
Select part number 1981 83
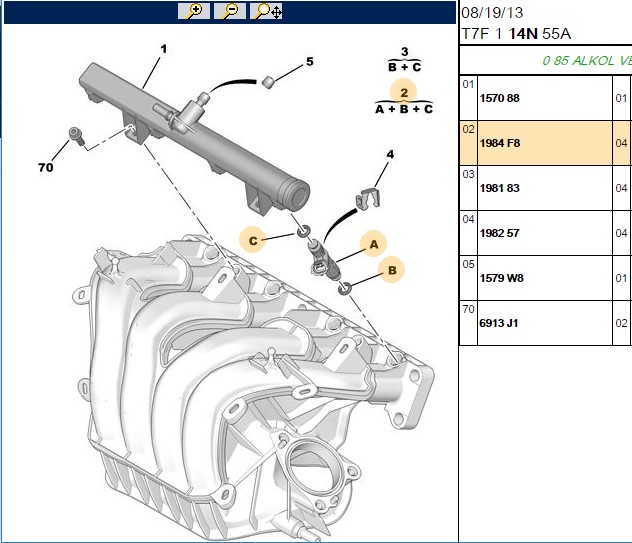point(499,188)
